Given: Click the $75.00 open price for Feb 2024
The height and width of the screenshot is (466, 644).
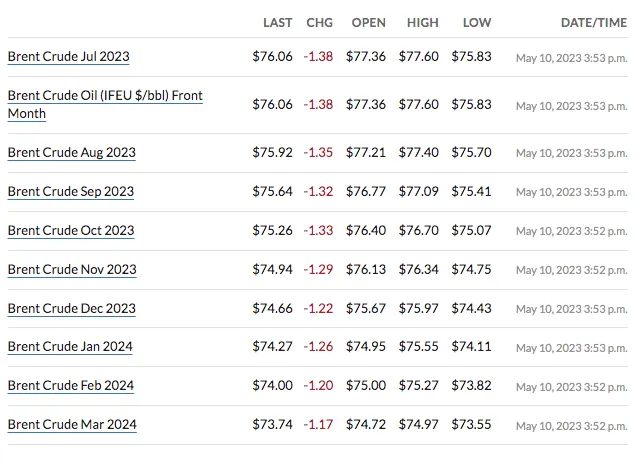Looking at the screenshot, I should pos(365,386).
